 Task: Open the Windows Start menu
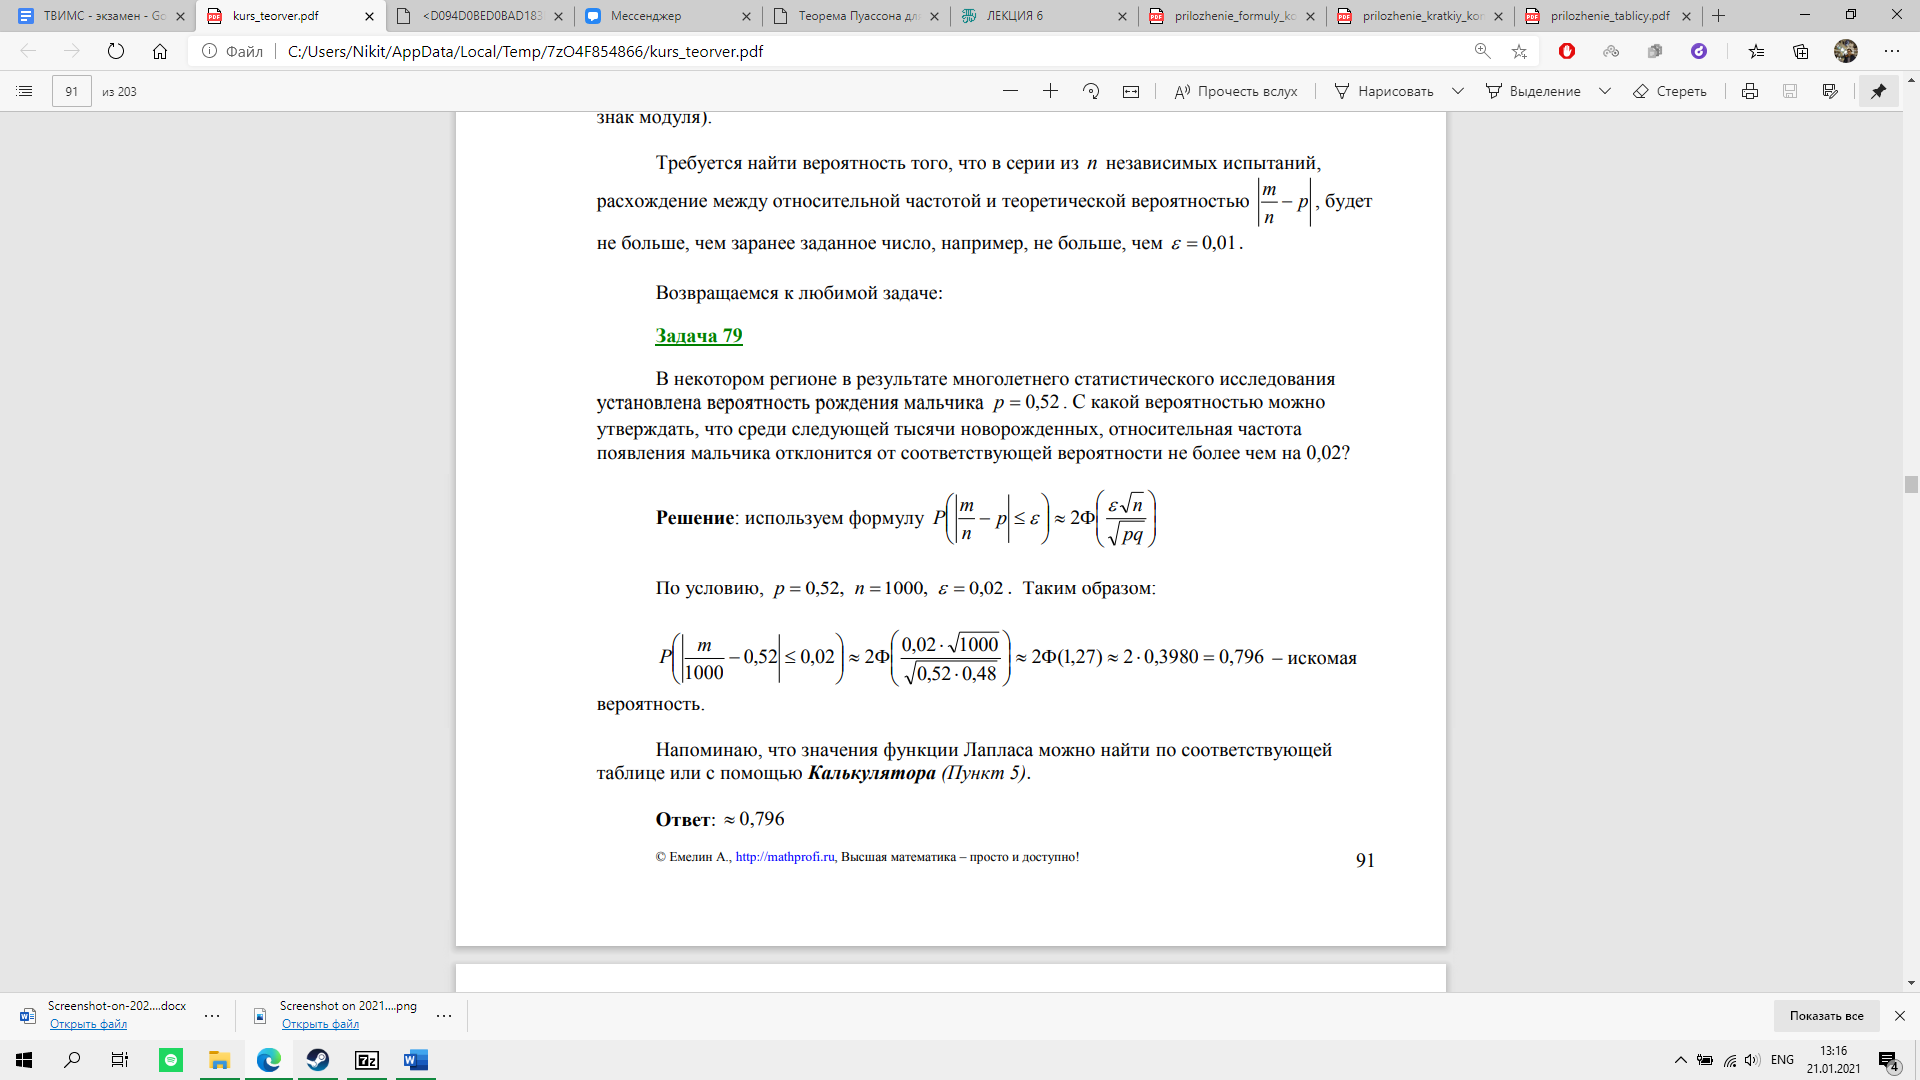pos(24,1060)
